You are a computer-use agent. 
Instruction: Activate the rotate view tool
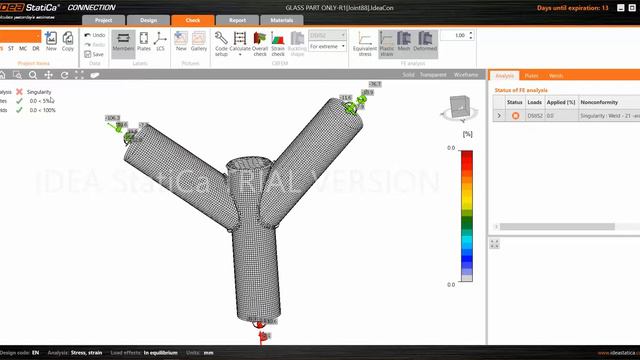coord(64,75)
